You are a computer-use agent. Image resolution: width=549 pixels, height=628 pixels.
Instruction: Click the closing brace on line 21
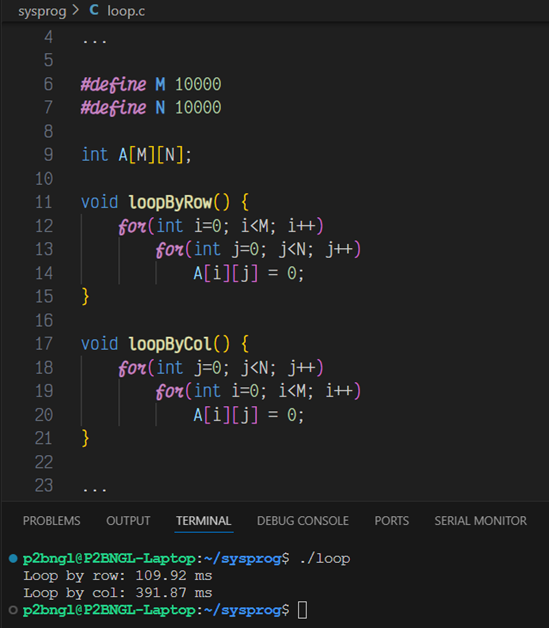click(x=85, y=439)
